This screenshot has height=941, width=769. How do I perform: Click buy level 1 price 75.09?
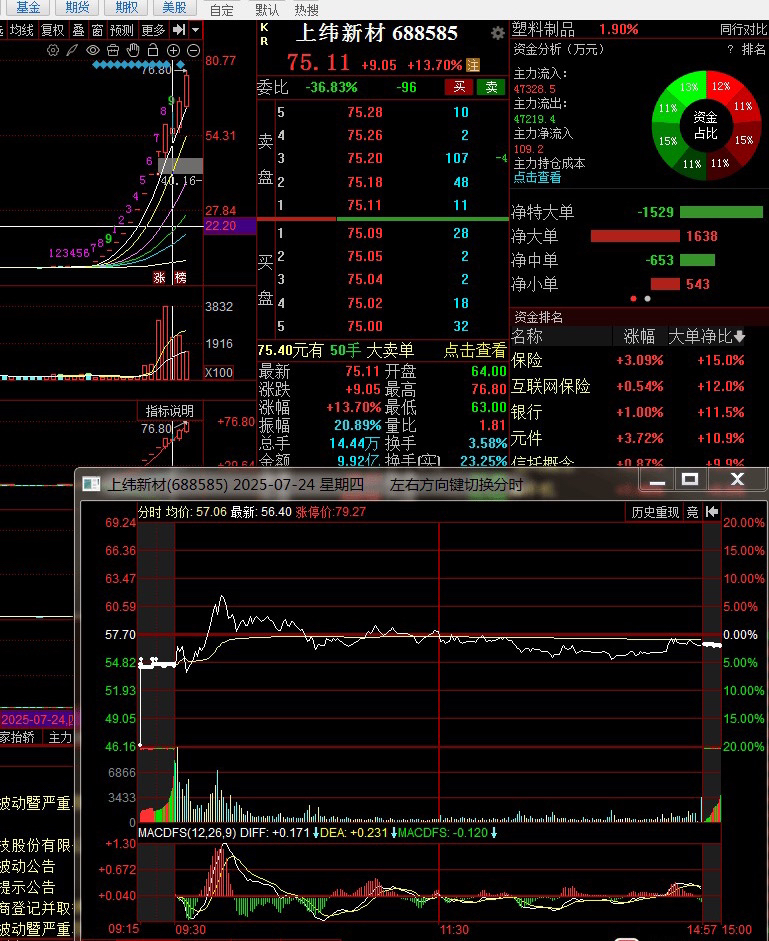tap(364, 233)
